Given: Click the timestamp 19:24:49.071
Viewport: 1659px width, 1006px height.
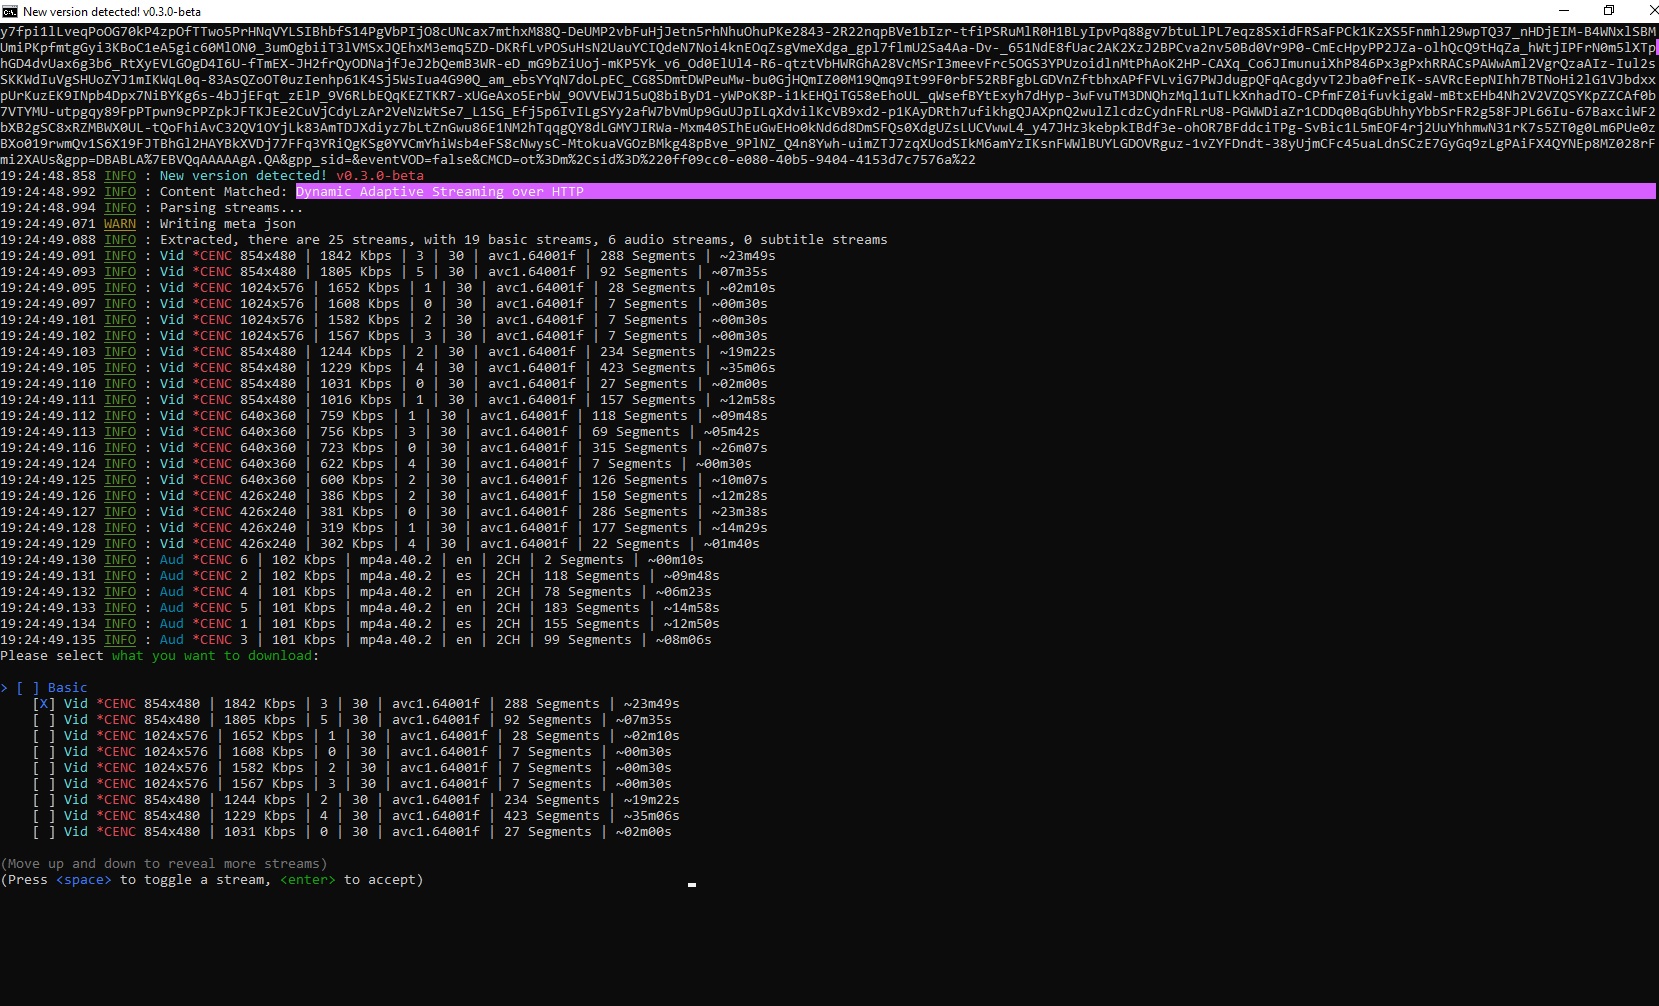Looking at the screenshot, I should tap(48, 224).
